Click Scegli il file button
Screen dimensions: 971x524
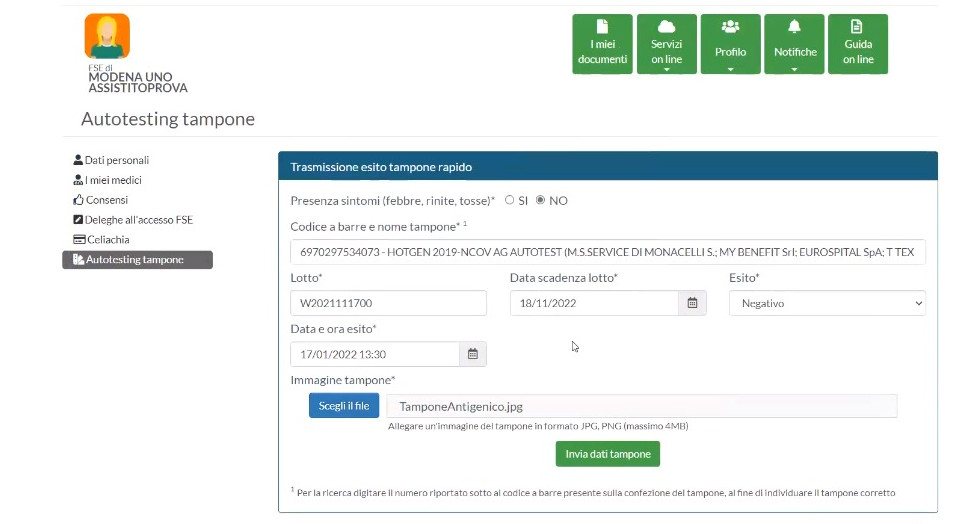(x=343, y=406)
